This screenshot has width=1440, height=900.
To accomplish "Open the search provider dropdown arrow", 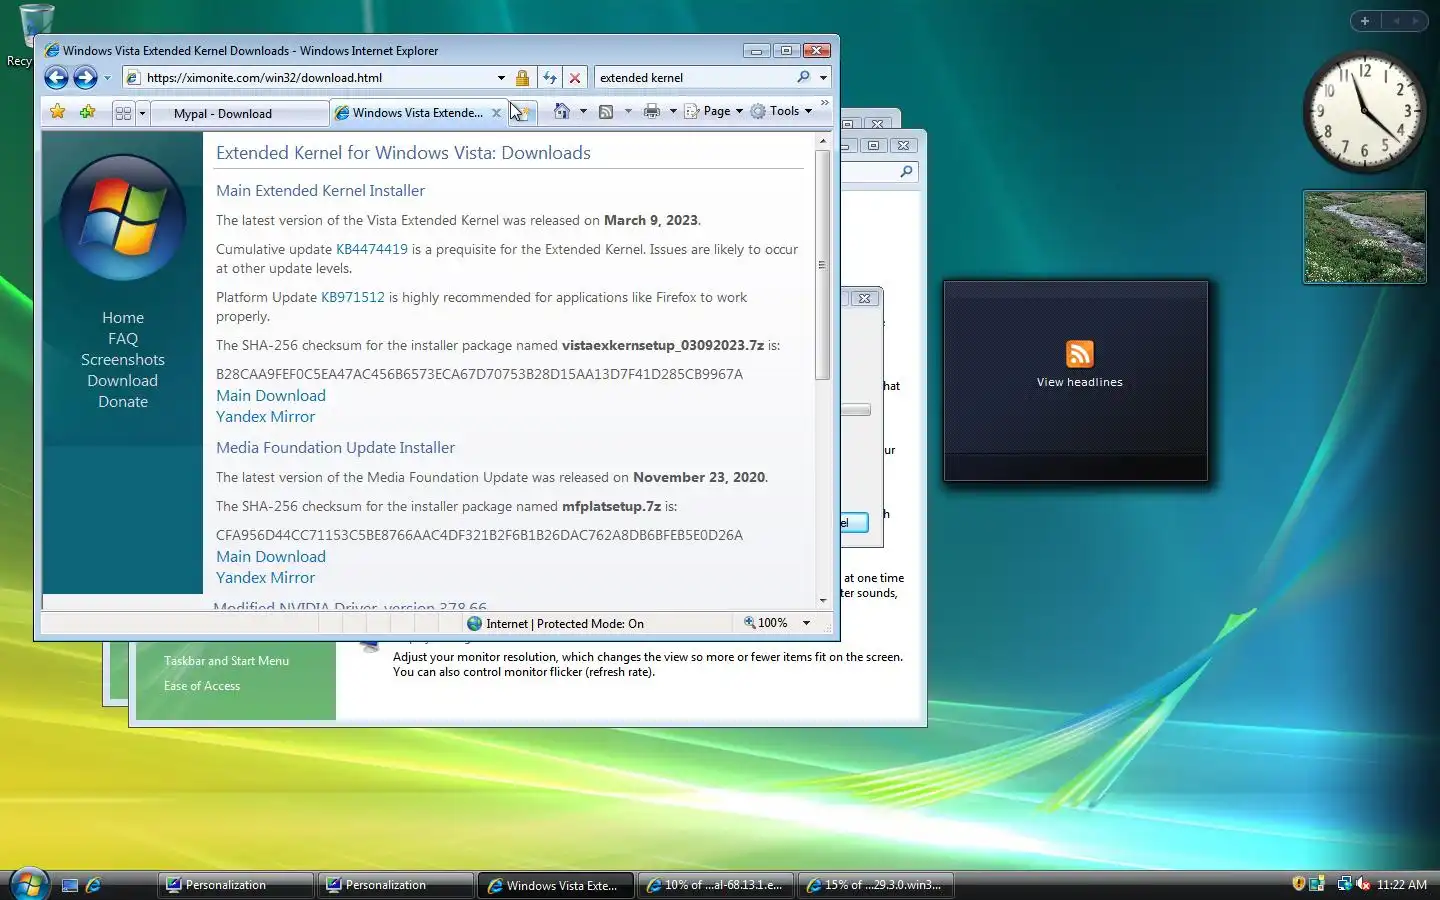I will (823, 77).
